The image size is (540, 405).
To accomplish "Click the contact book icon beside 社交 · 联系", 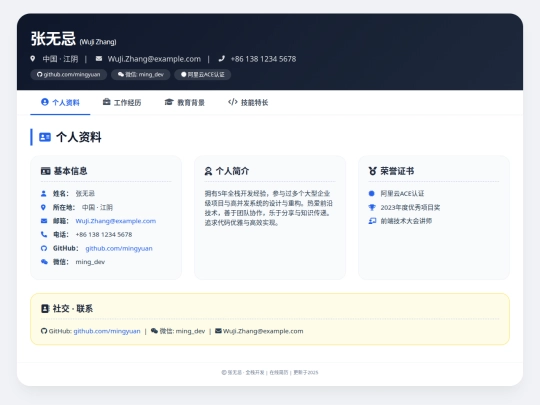I will coord(45,309).
